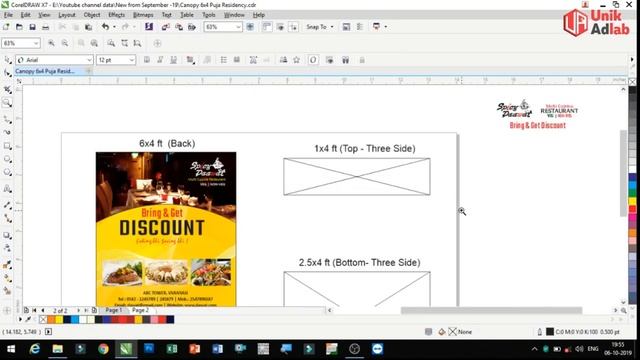Open the Effects menu
The width and height of the screenshot is (640, 360).
point(117,15)
